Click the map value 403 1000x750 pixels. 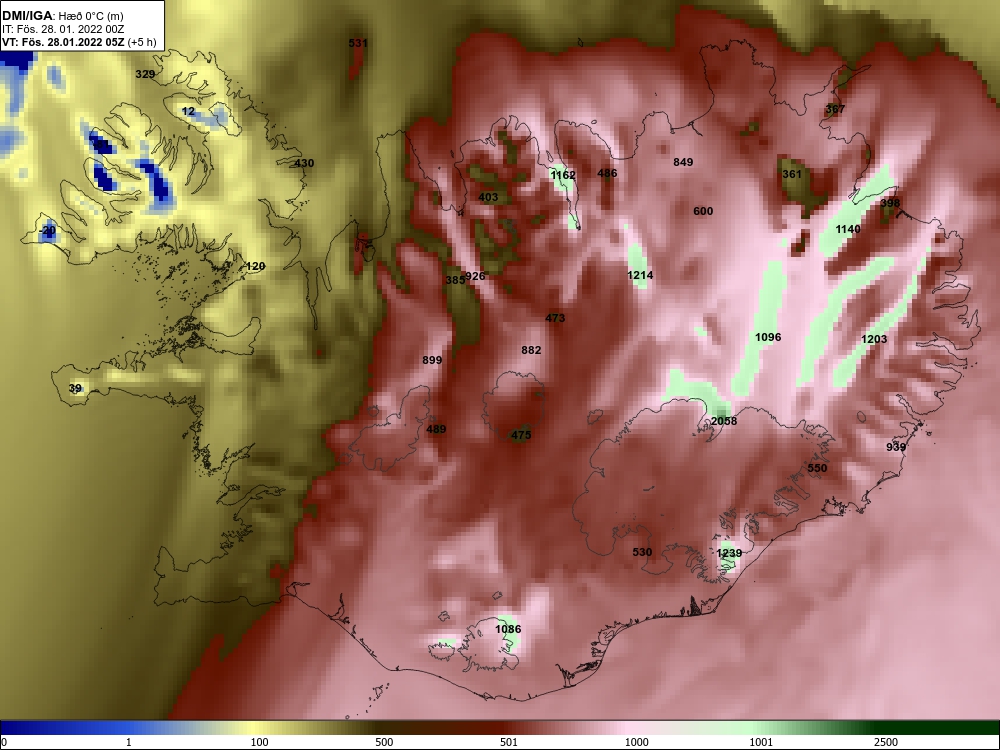[x=489, y=197]
